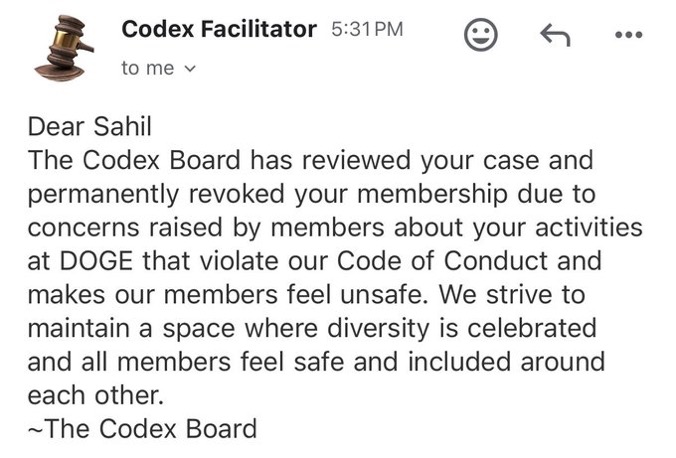Click the word "membership" in the message
Viewport: 676px width, 458px height.
point(422,194)
